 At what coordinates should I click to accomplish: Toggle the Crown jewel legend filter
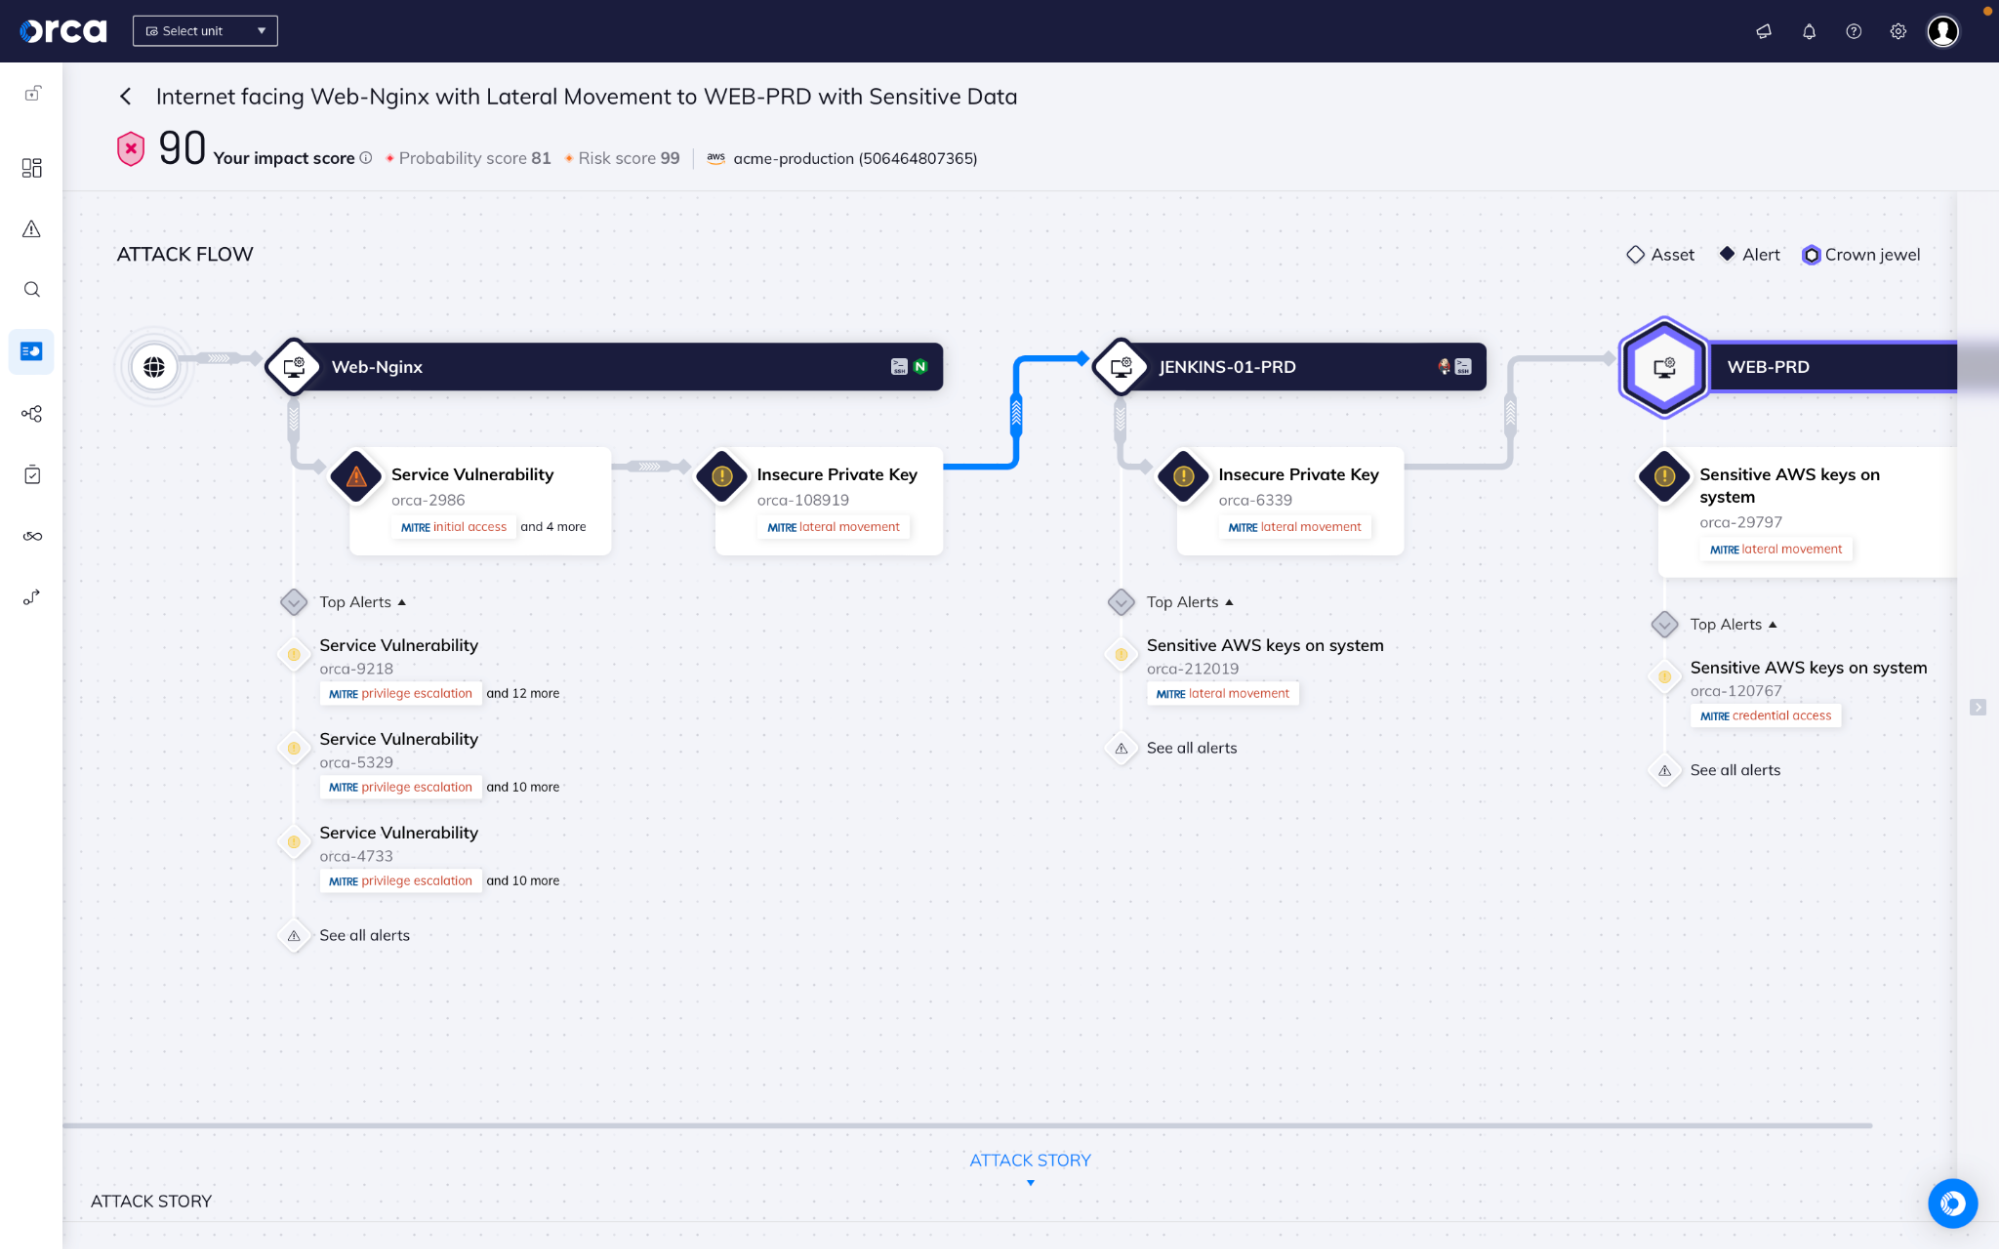1860,254
